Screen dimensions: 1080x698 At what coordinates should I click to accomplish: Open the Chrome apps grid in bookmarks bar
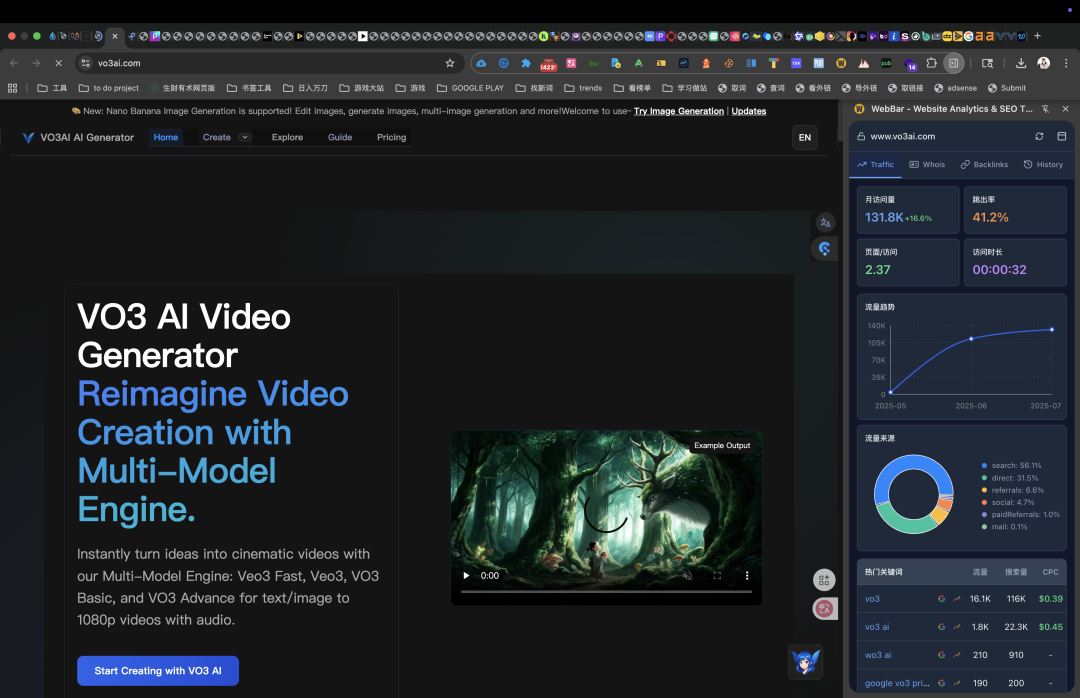(x=12, y=88)
